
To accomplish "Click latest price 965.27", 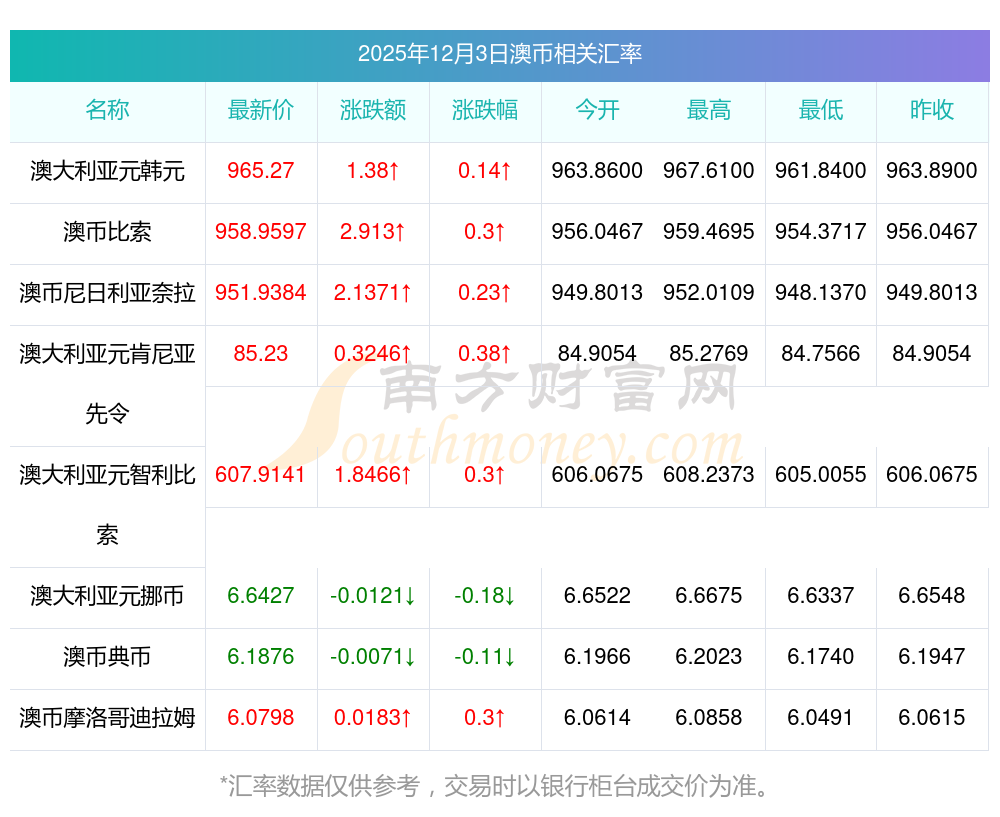I will (261, 171).
